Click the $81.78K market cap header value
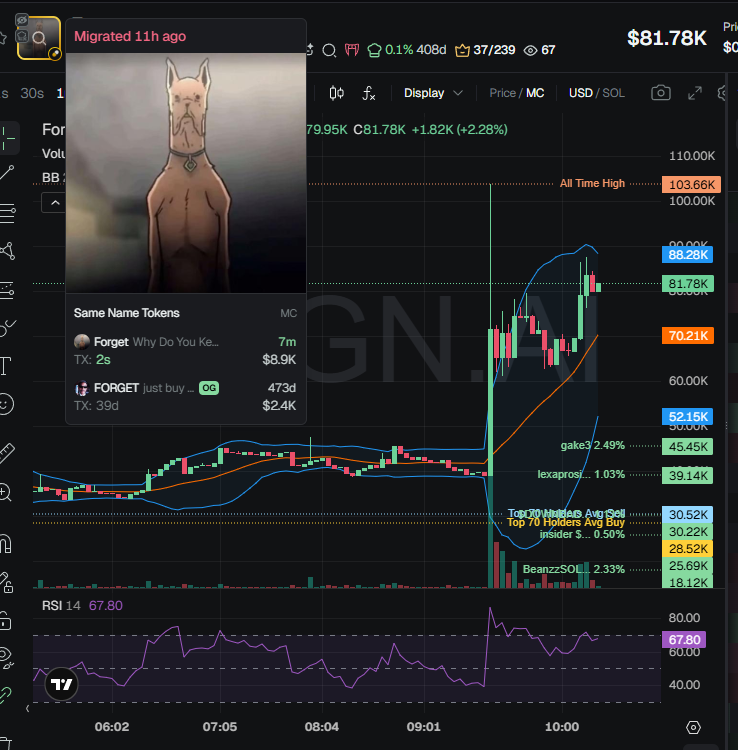The height and width of the screenshot is (750, 738). pos(667,38)
